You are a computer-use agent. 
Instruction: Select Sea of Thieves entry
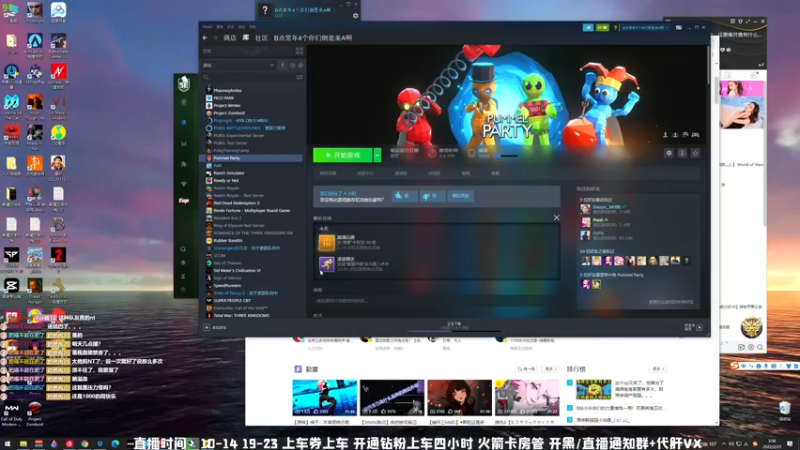227,263
